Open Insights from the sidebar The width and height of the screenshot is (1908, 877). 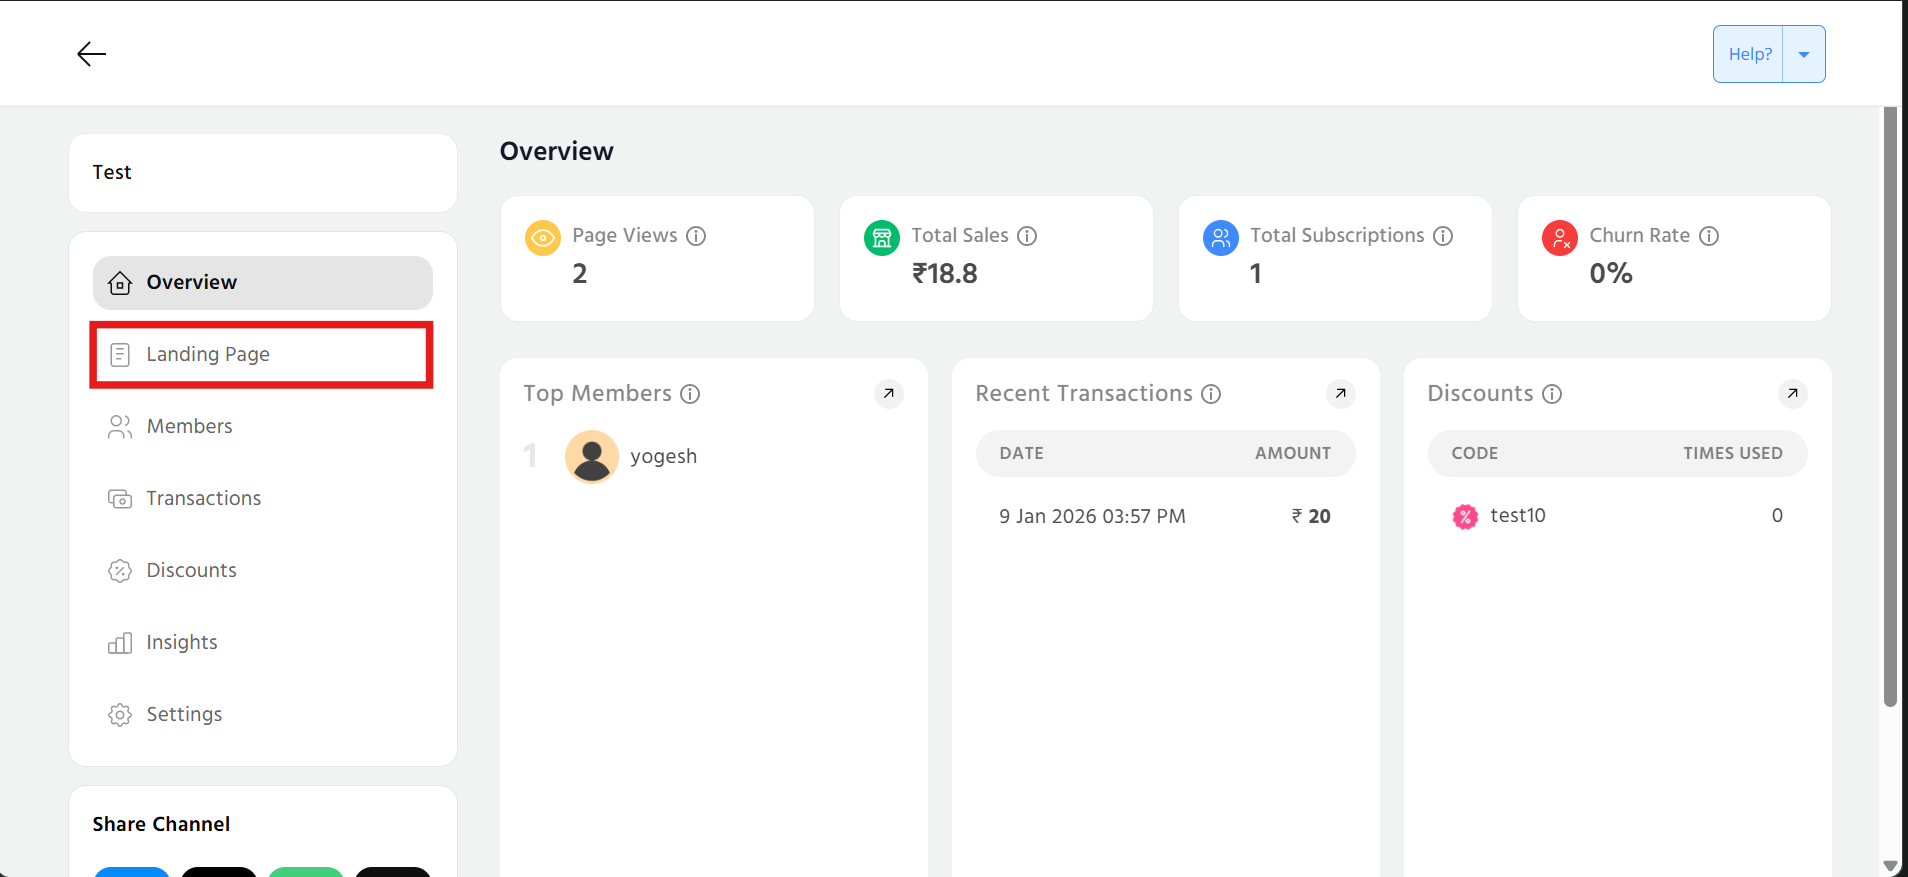[181, 643]
